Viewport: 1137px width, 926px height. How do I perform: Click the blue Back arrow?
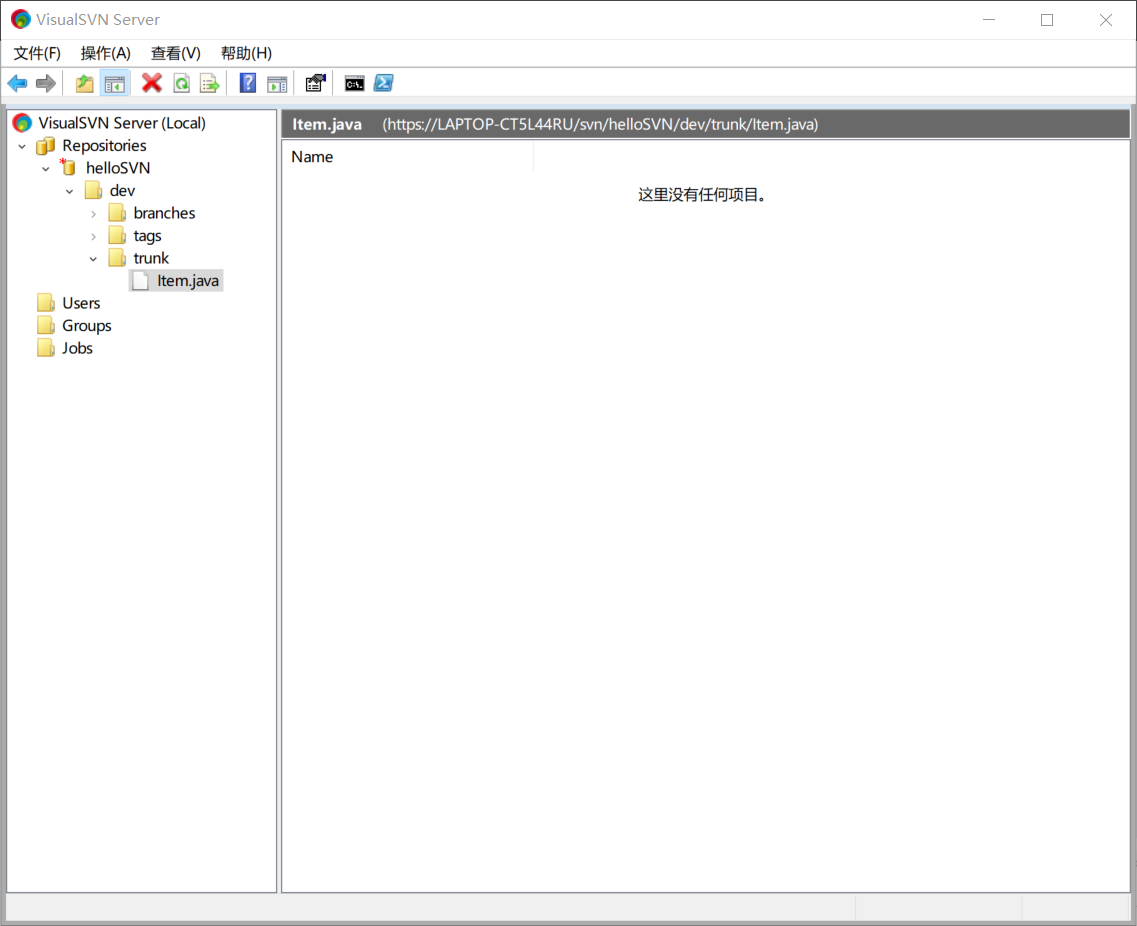(x=17, y=83)
